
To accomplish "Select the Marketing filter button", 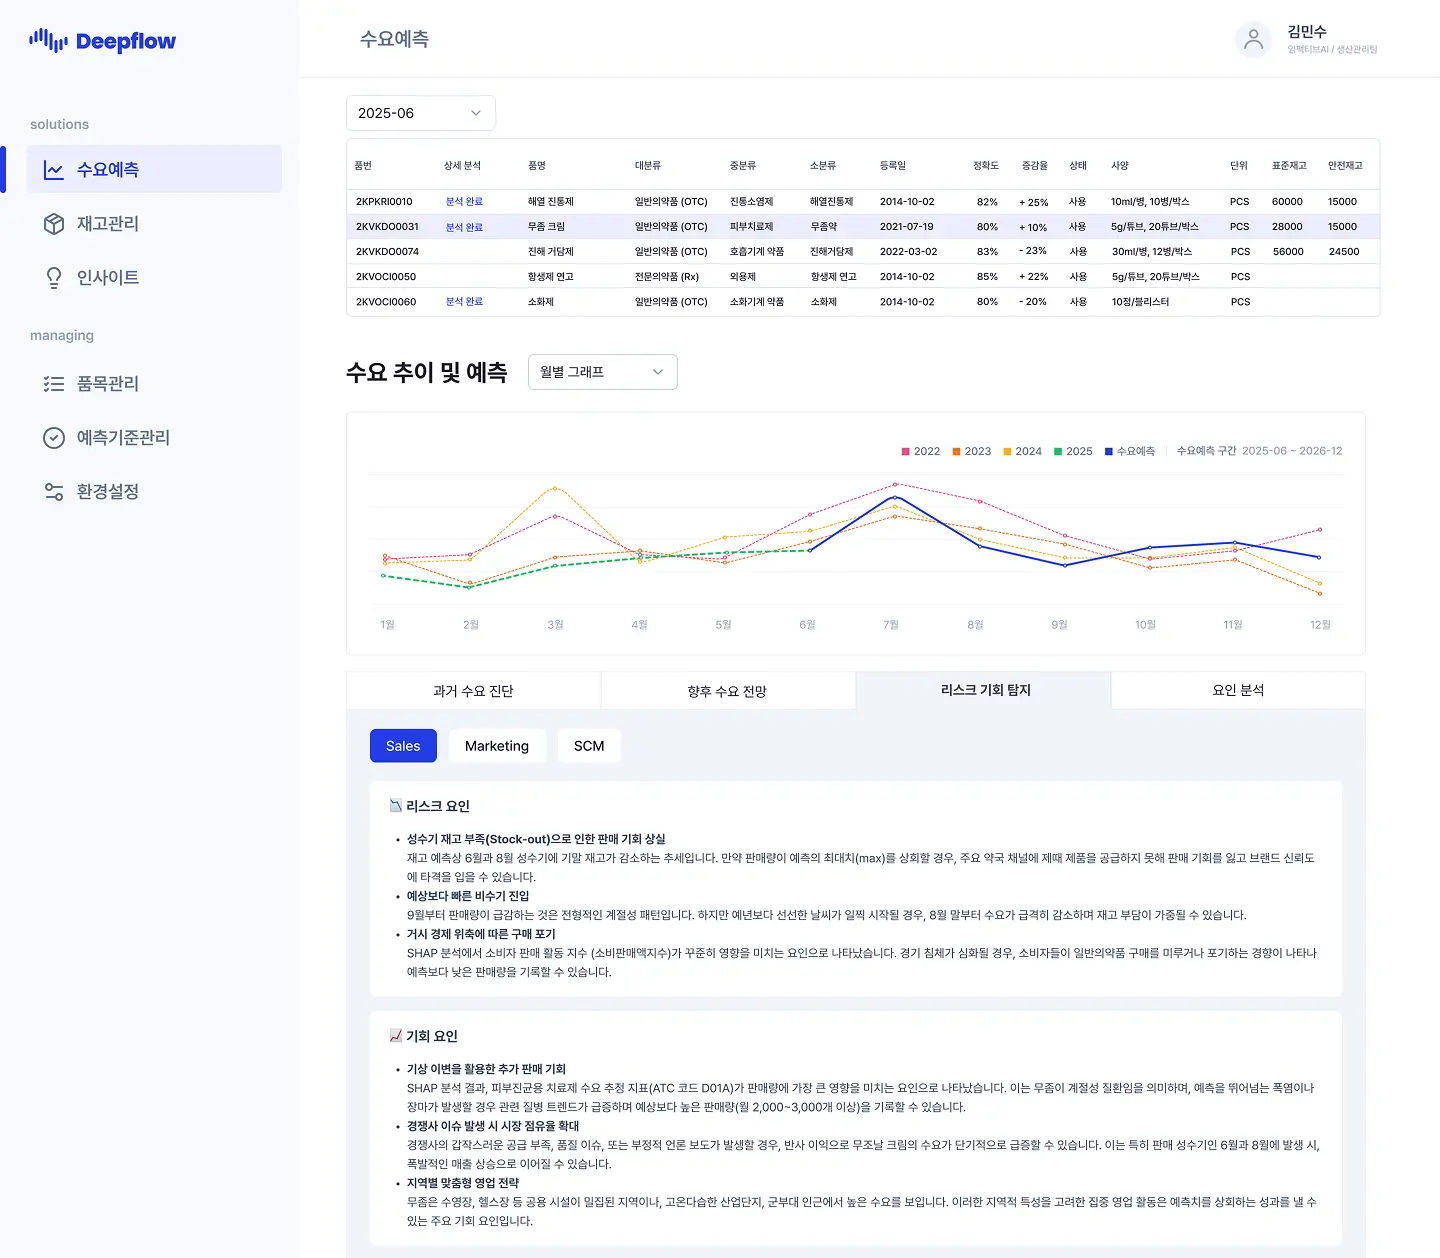I will [x=497, y=746].
